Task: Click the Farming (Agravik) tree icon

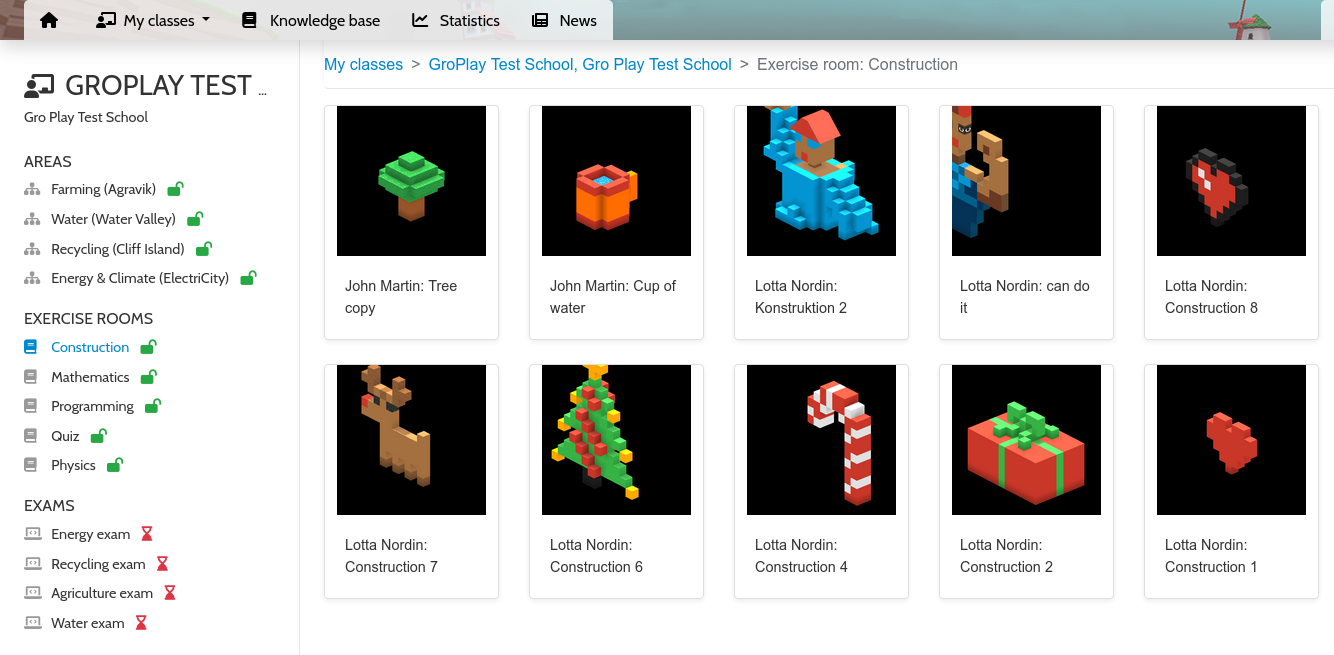Action: point(32,189)
